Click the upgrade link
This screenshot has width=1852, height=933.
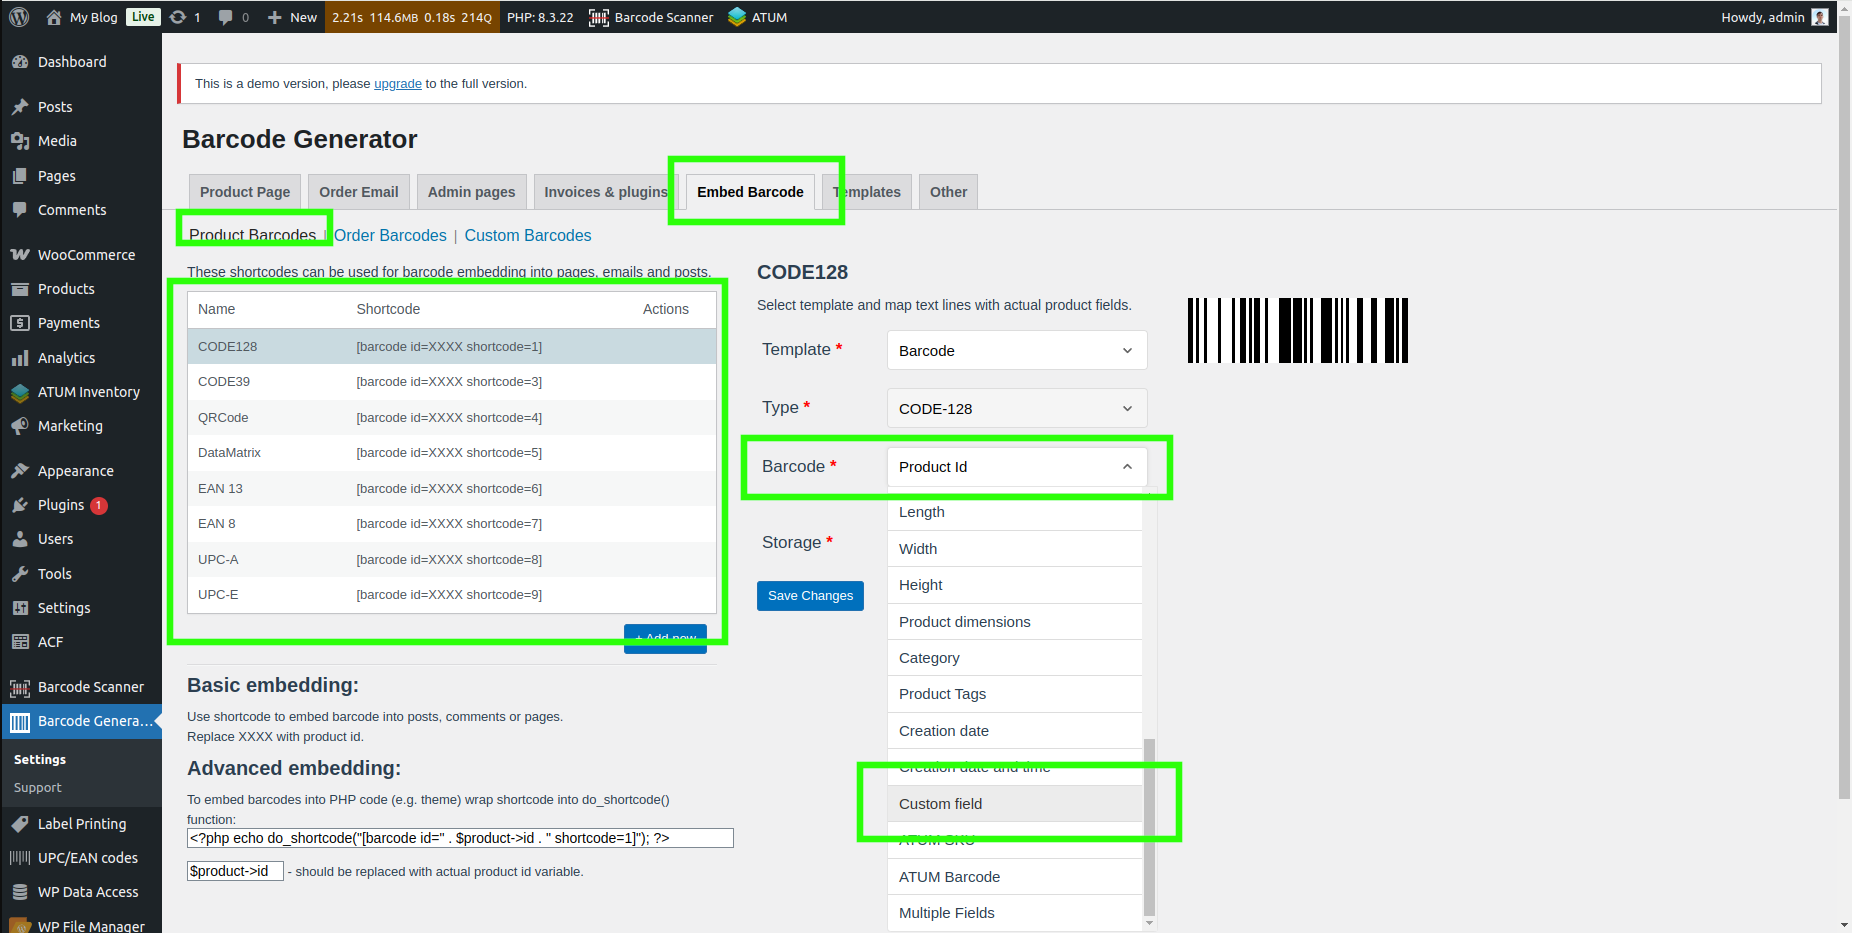[398, 84]
